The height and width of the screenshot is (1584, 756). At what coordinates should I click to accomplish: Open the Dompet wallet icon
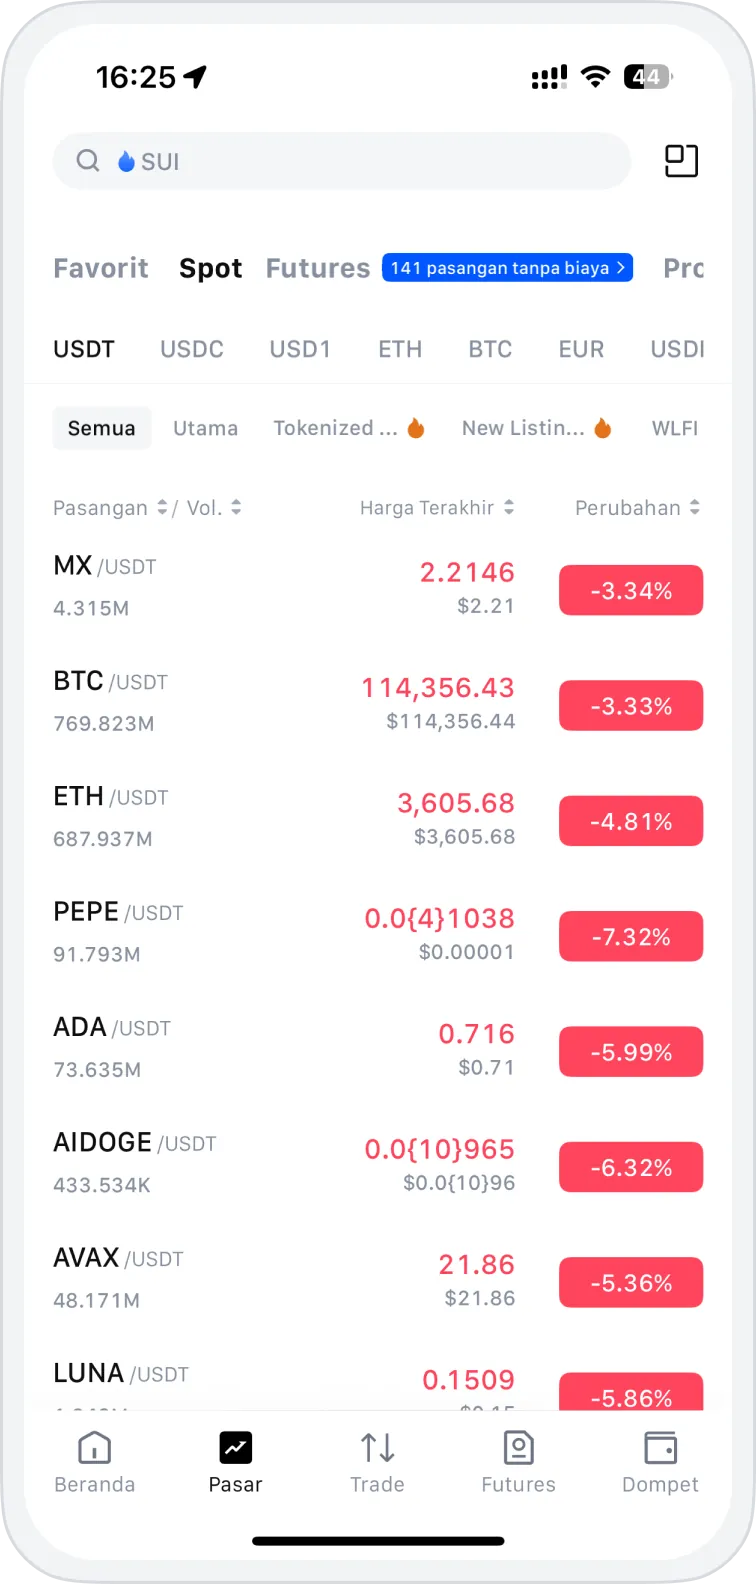[x=660, y=1448]
